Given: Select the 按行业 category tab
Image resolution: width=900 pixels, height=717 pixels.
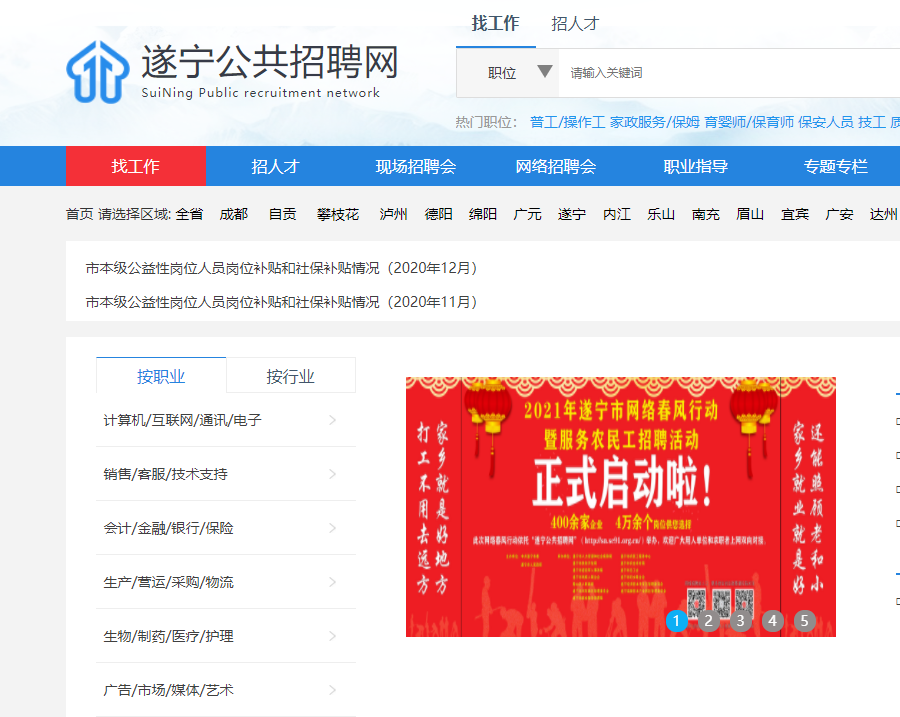Looking at the screenshot, I should [290, 376].
